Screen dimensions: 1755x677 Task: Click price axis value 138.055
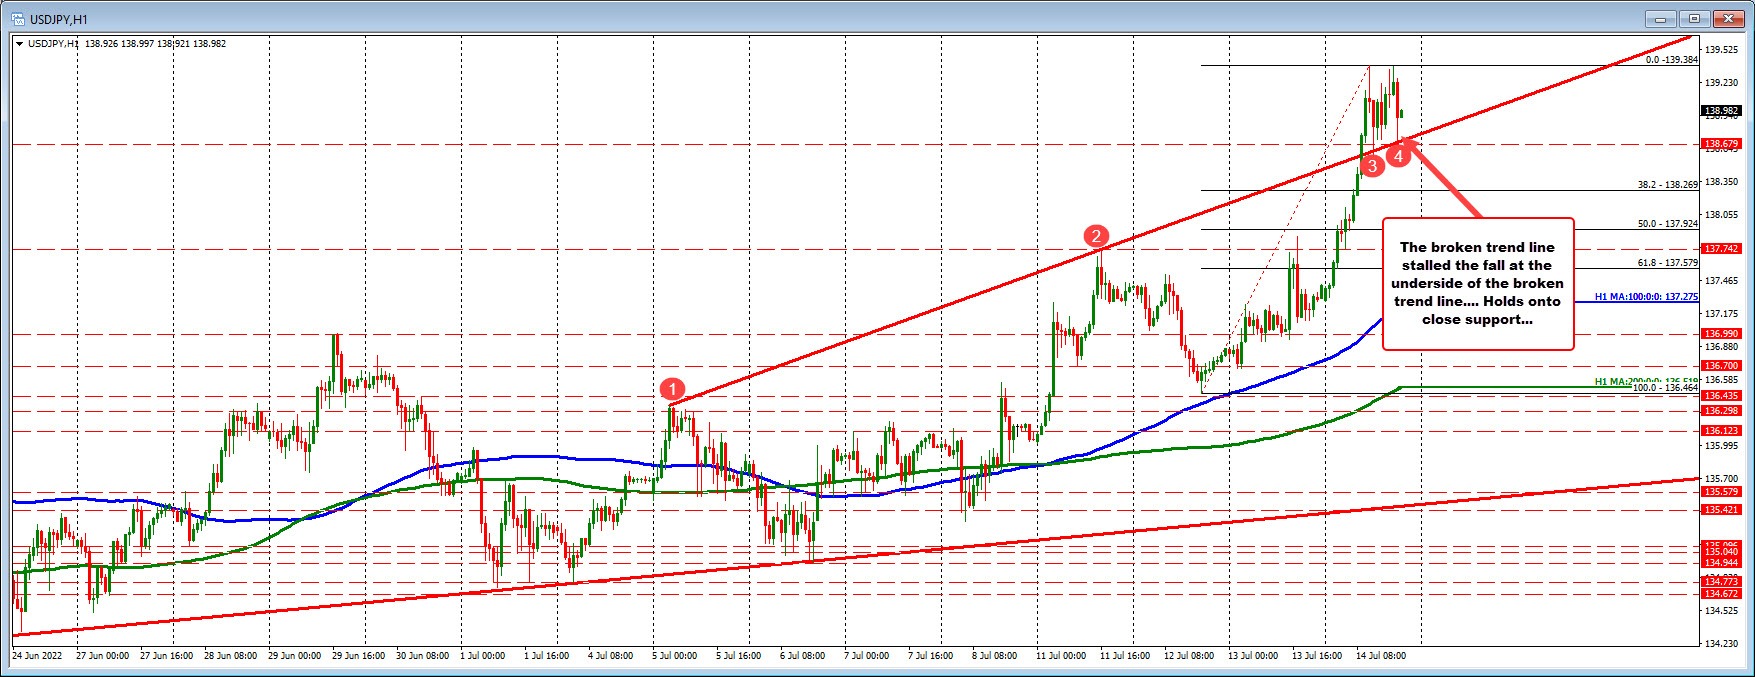pos(1721,215)
